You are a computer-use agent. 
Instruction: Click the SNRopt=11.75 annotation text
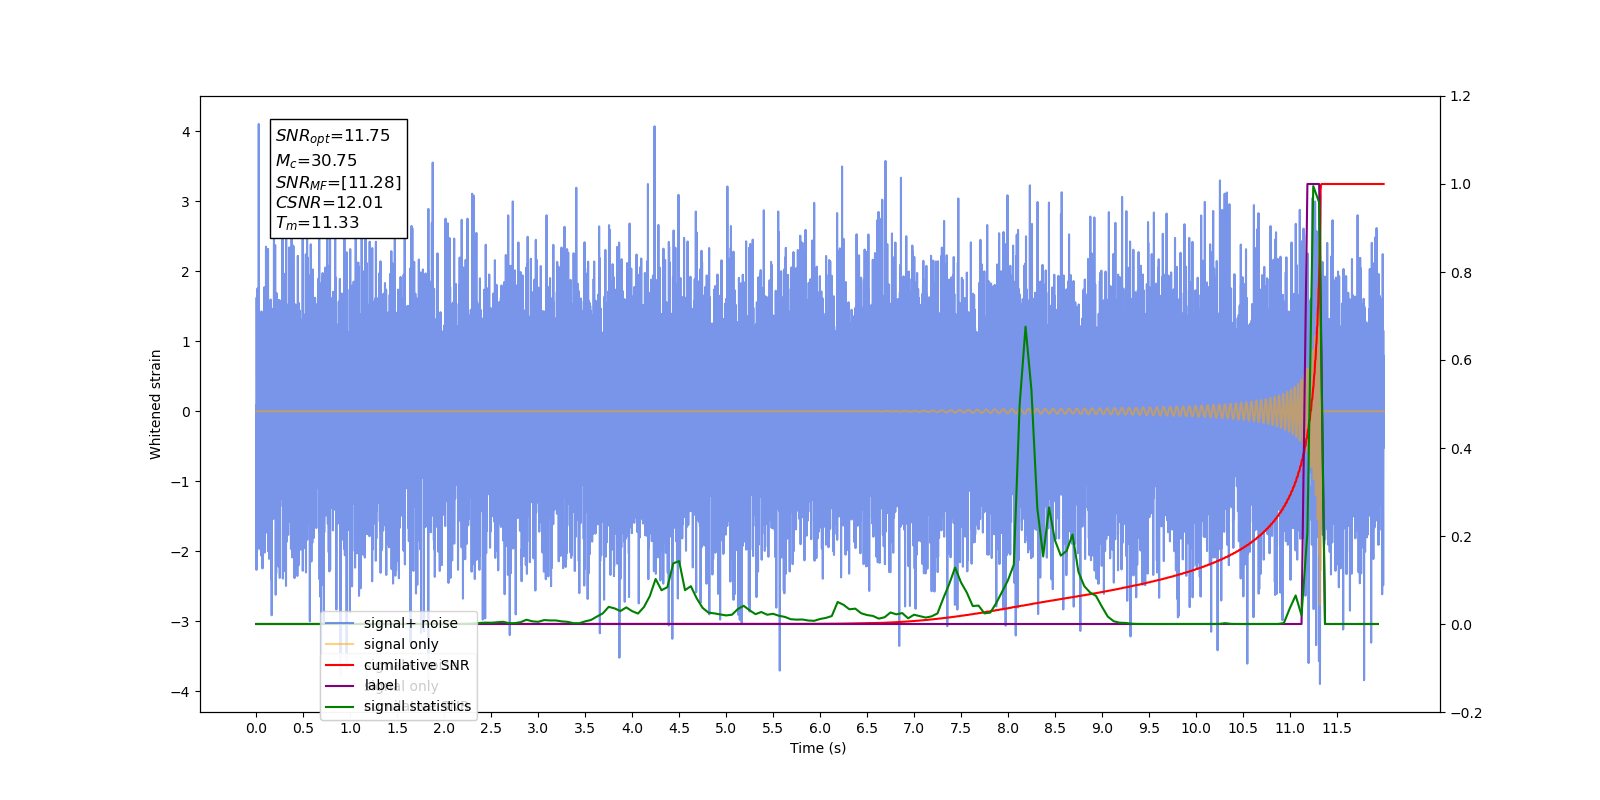[x=333, y=136]
